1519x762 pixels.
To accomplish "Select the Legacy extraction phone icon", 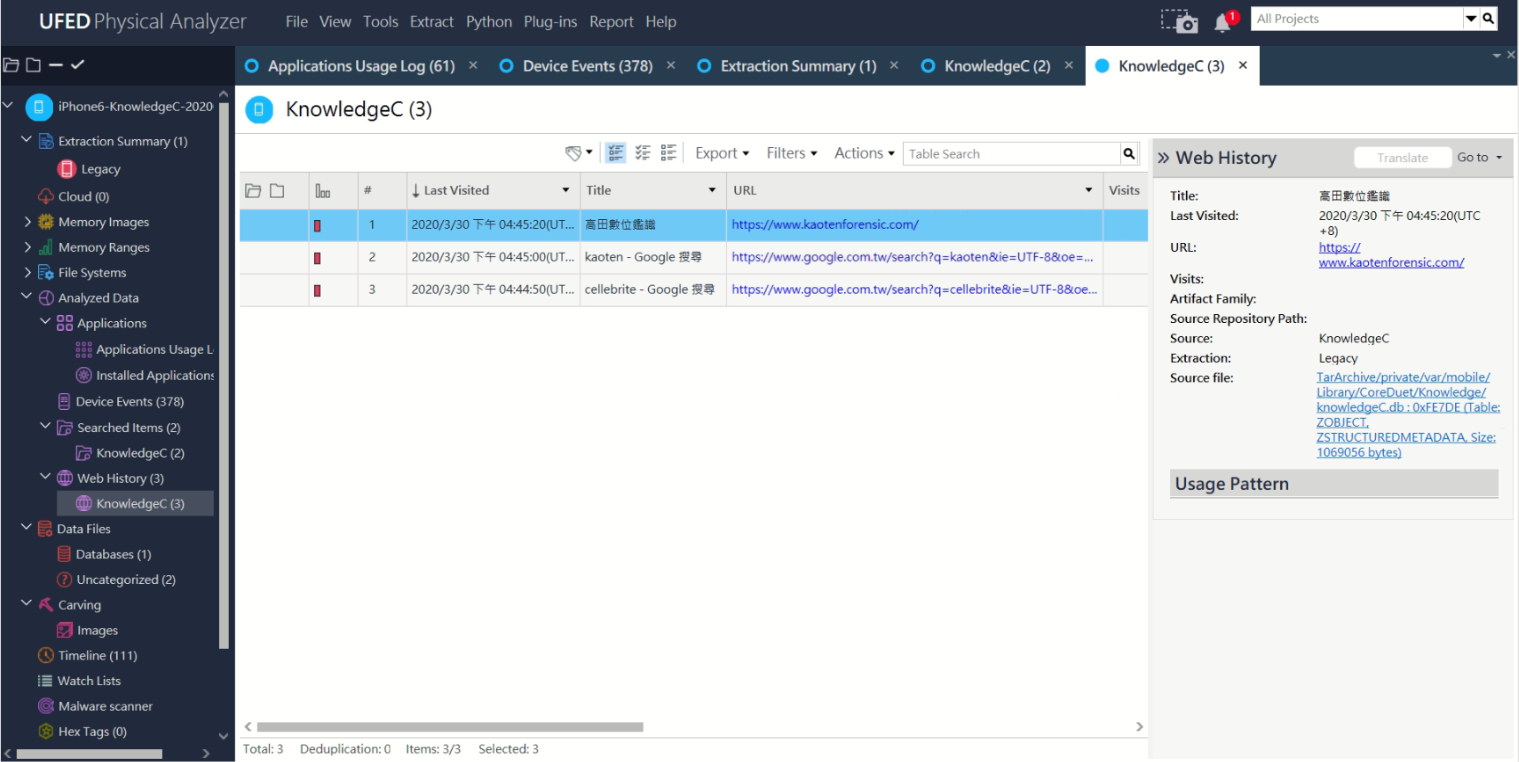I will click(67, 169).
